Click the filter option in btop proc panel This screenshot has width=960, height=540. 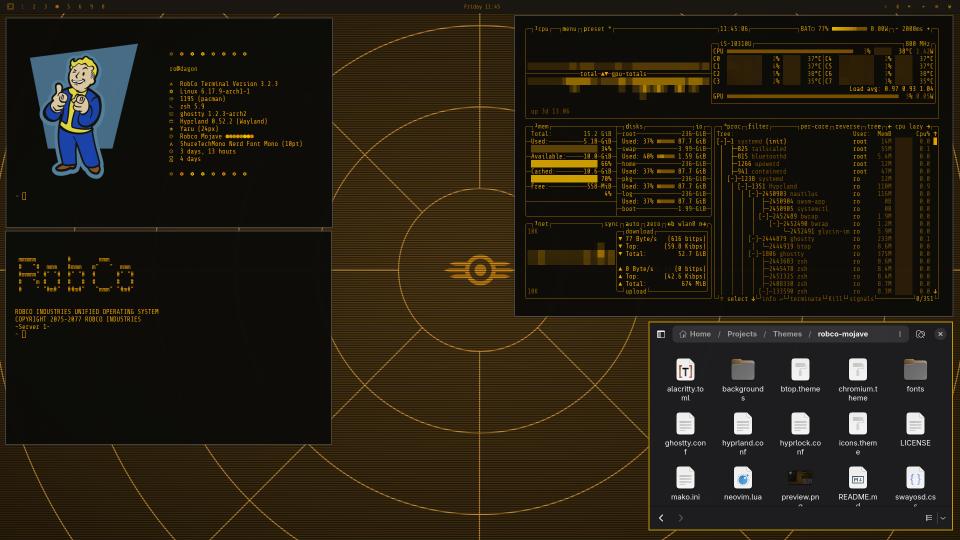point(760,127)
